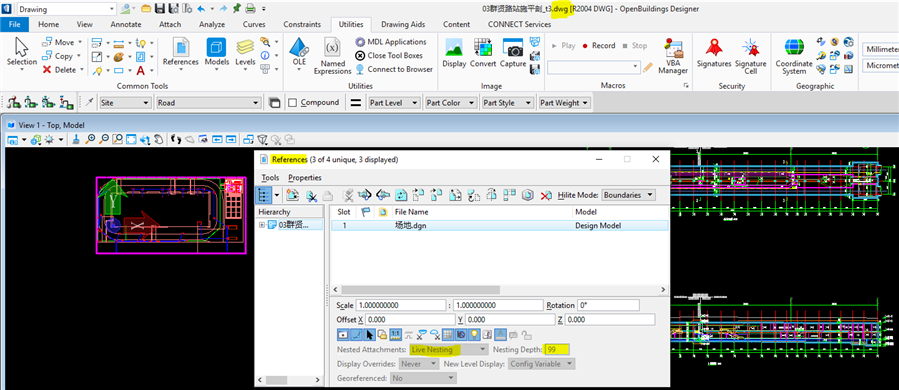
Task: Open the Site family dropdown
Action: click(124, 103)
